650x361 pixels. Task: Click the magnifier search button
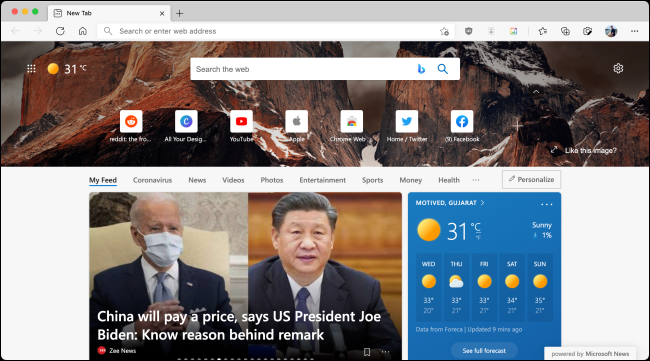(x=443, y=69)
